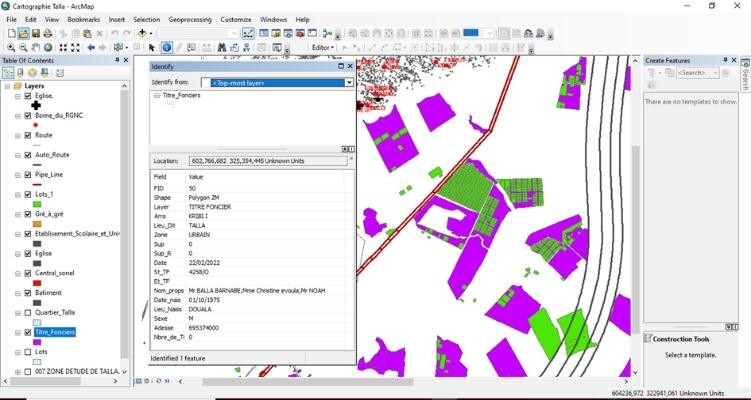Screen dimensions: 751x400
Task: Go back to previous extent
Action: [x=91, y=48]
